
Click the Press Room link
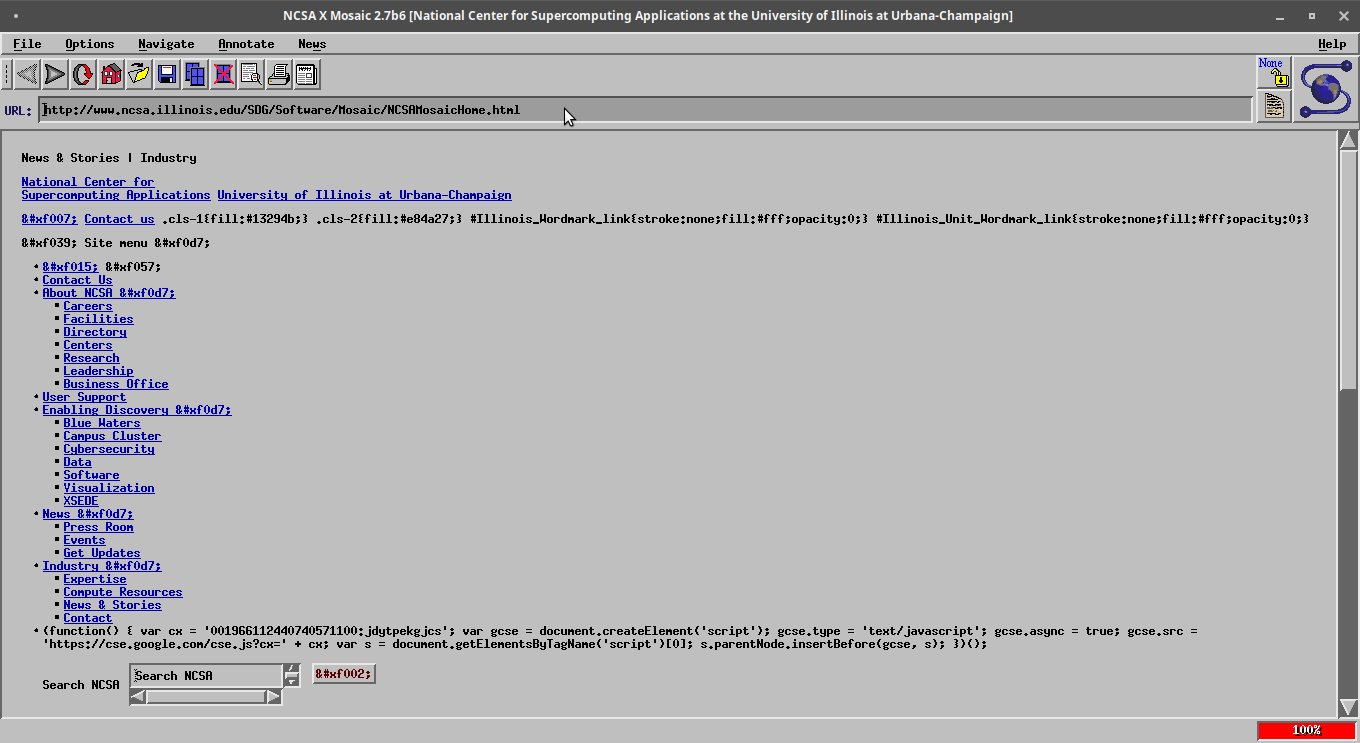pyautogui.click(x=98, y=527)
